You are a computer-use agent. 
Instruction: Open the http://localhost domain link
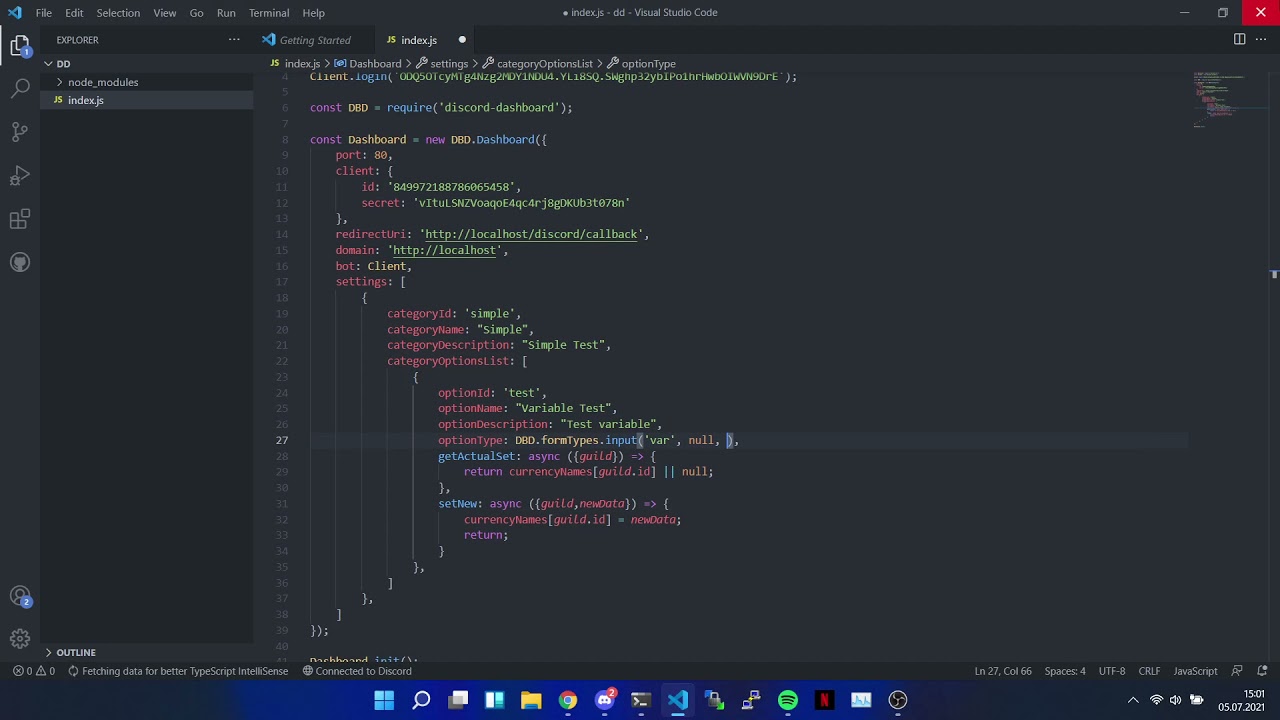[x=445, y=250]
